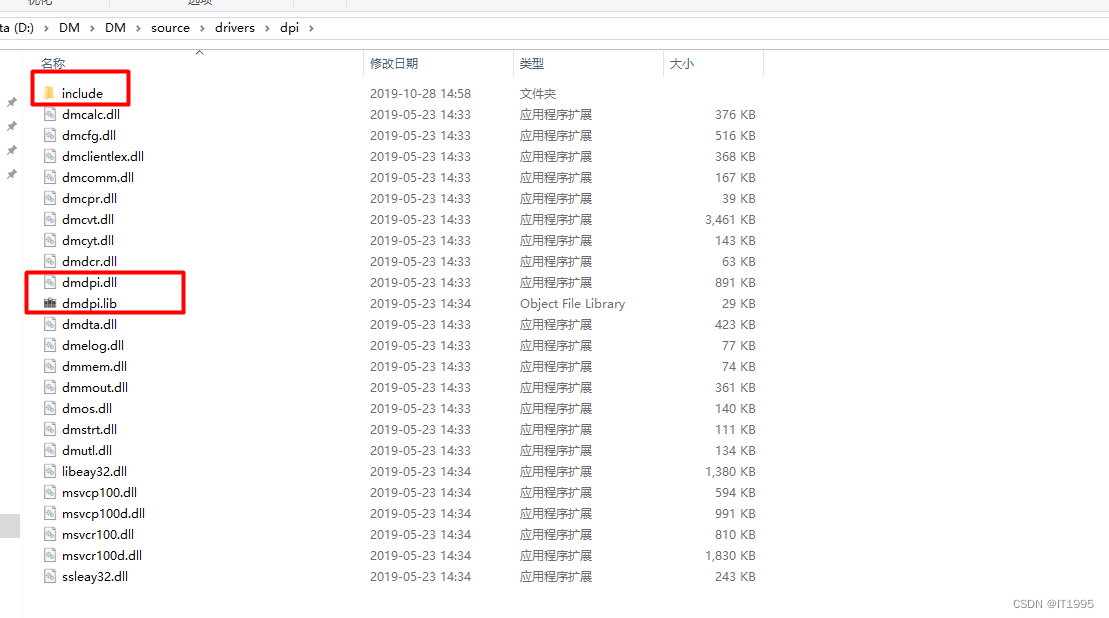Click the topmost pin icon in the sidebar
This screenshot has width=1109, height=618.
coord(13,103)
